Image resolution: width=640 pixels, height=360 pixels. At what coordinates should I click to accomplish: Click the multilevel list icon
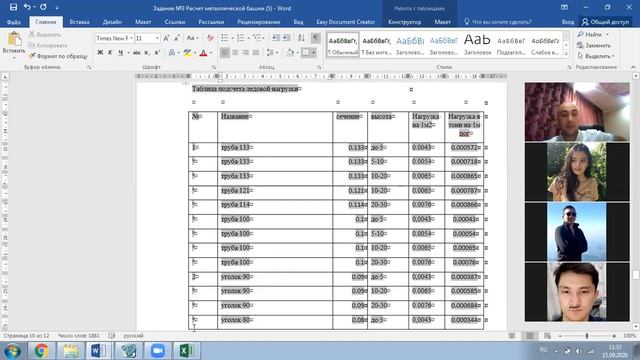(257, 38)
